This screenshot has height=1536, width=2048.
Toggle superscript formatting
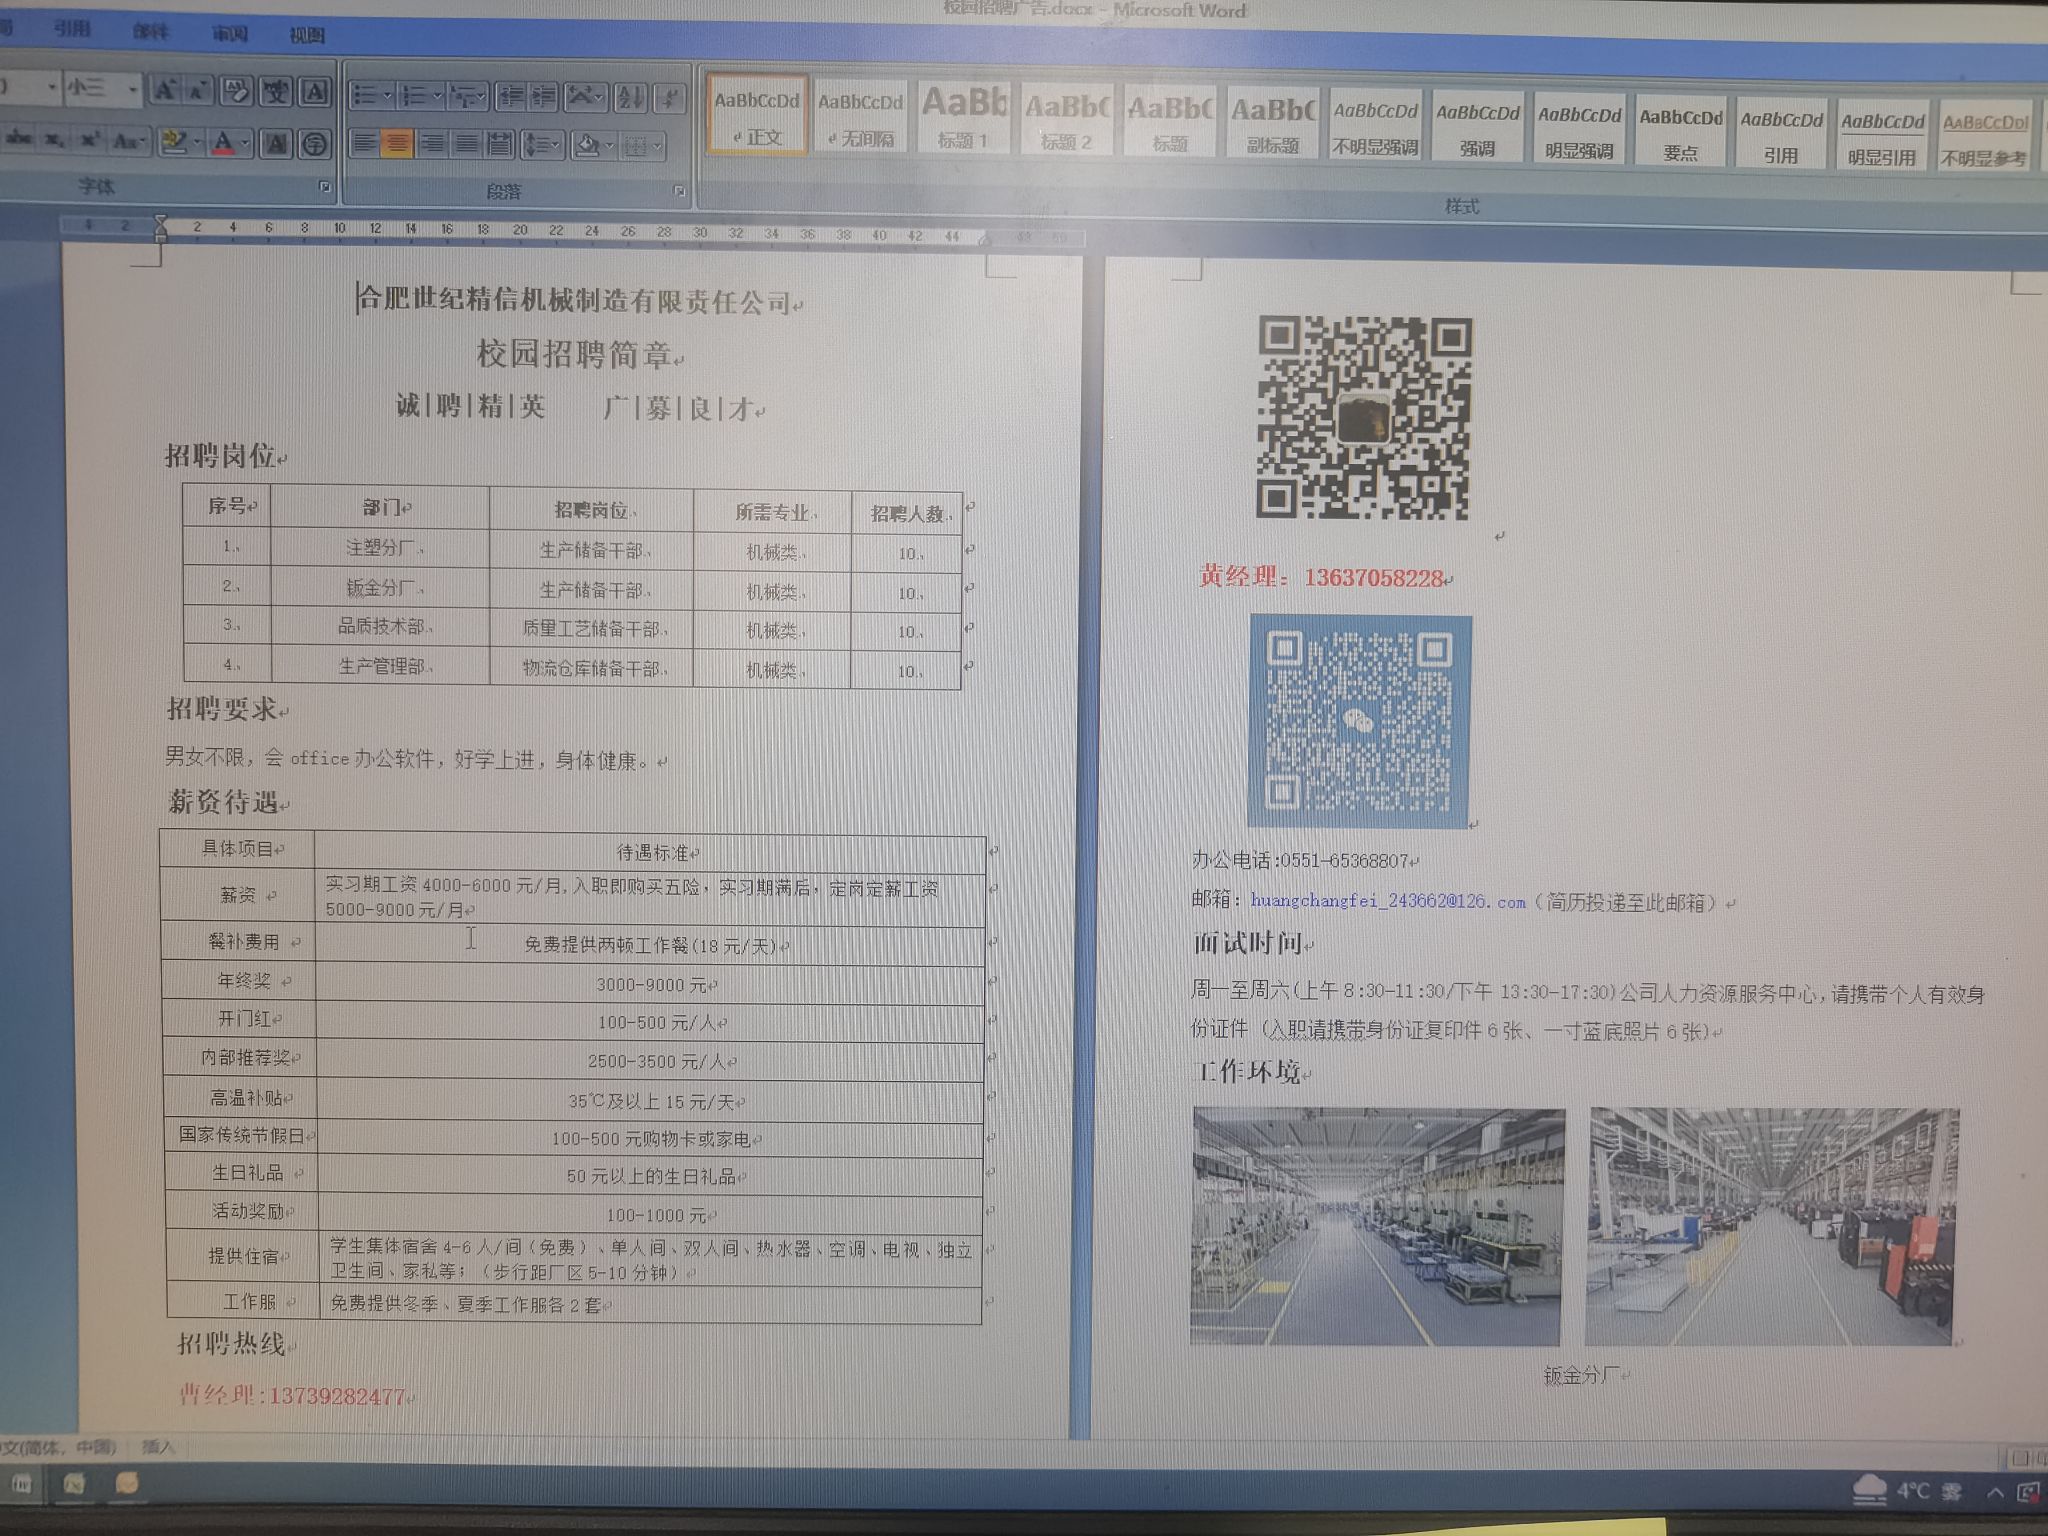tap(90, 140)
